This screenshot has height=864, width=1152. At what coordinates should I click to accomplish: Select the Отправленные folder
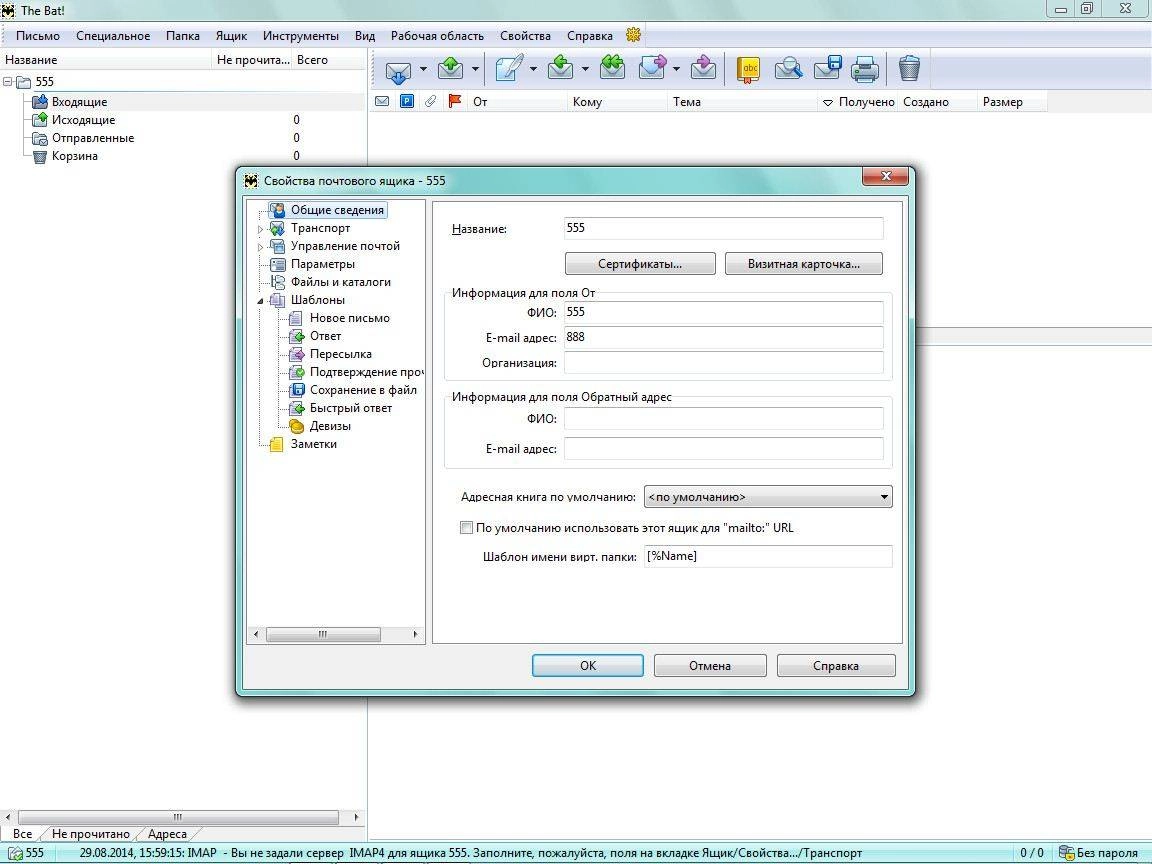pos(93,138)
